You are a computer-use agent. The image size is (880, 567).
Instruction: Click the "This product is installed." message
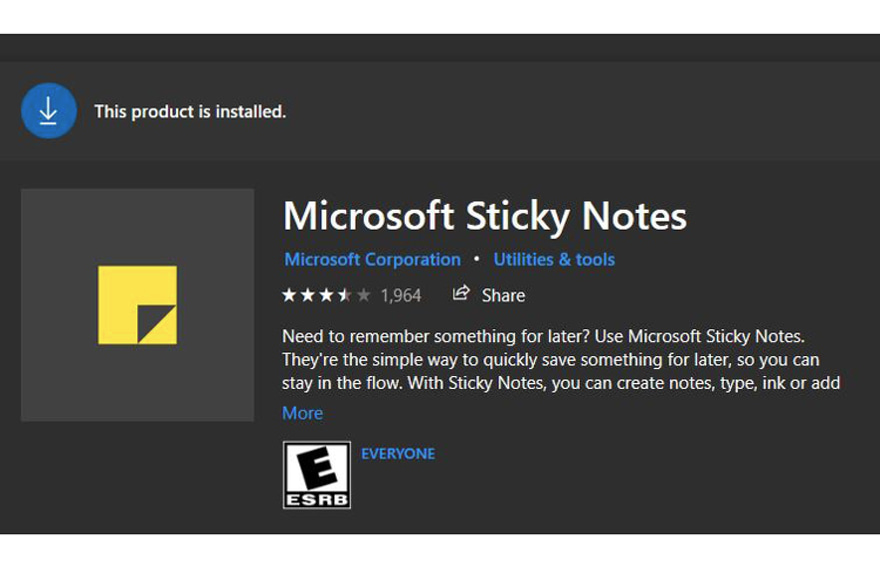pyautogui.click(x=190, y=112)
